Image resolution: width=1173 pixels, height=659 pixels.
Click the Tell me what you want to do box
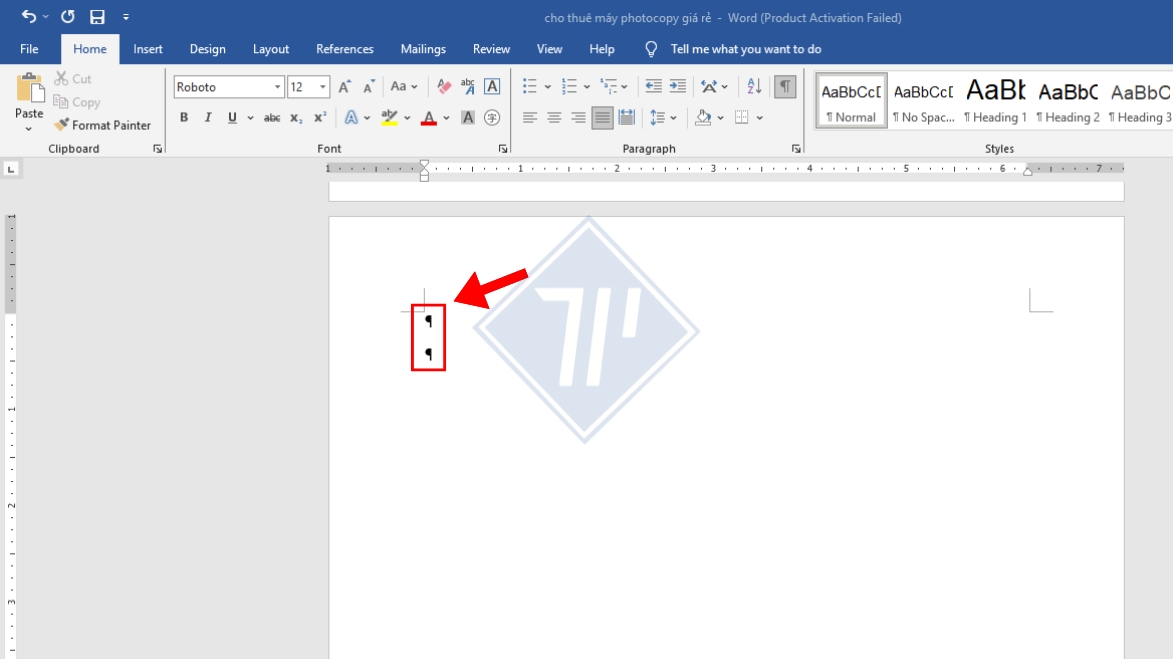(x=745, y=49)
